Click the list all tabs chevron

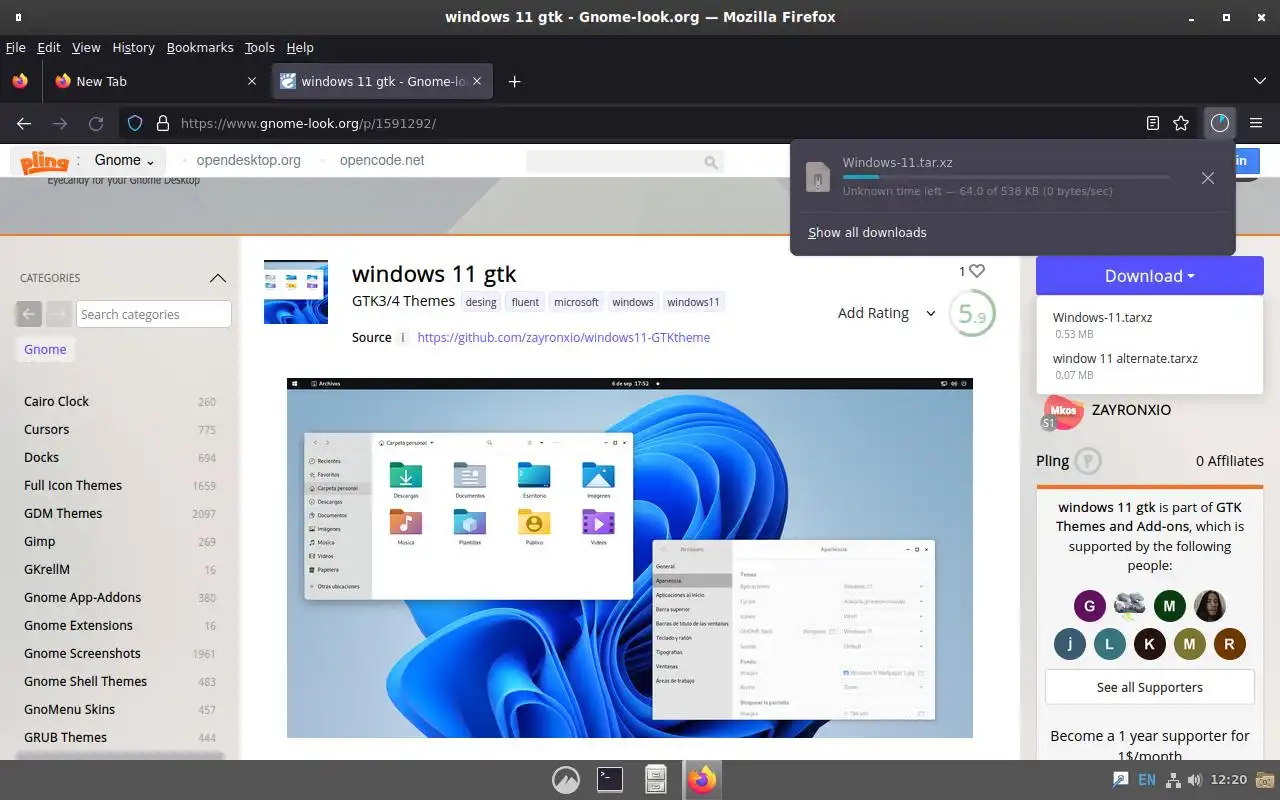[1259, 81]
